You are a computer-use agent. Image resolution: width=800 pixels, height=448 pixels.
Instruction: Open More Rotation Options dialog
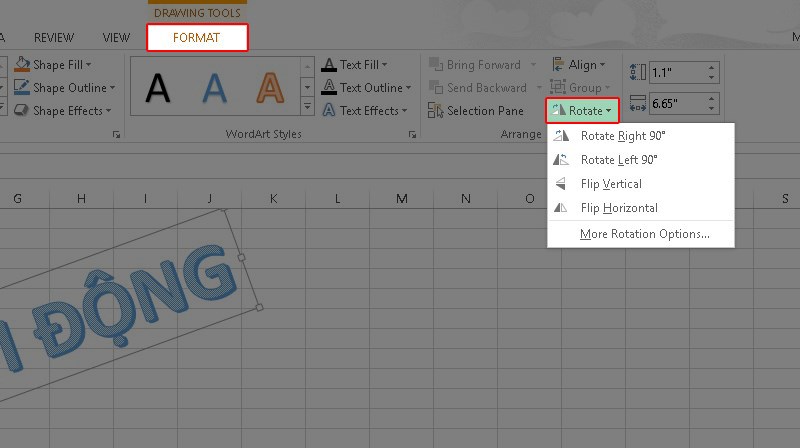(644, 234)
